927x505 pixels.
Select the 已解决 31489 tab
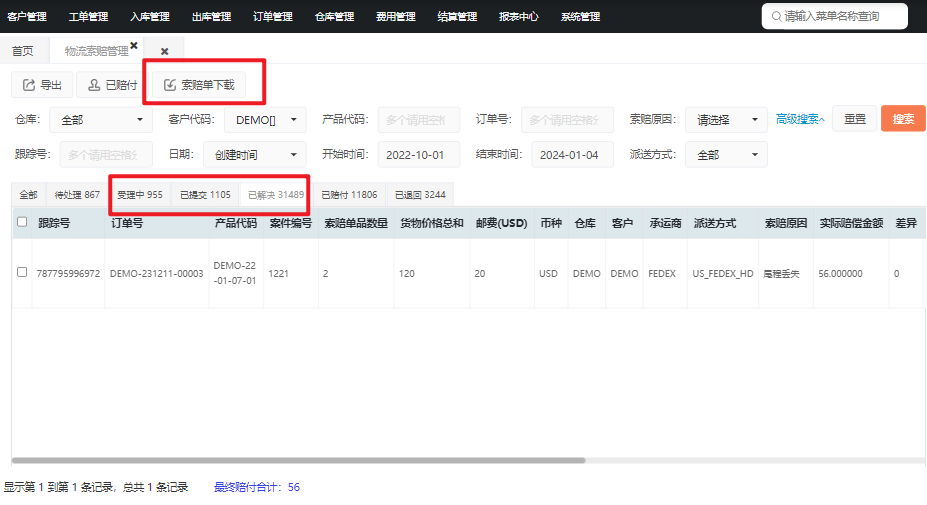[275, 195]
